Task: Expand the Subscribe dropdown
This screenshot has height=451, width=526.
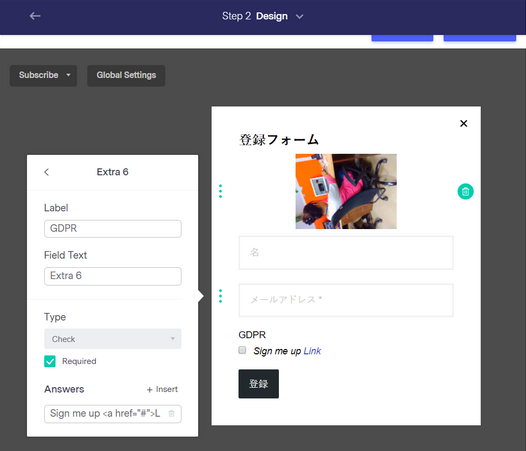Action: click(43, 76)
